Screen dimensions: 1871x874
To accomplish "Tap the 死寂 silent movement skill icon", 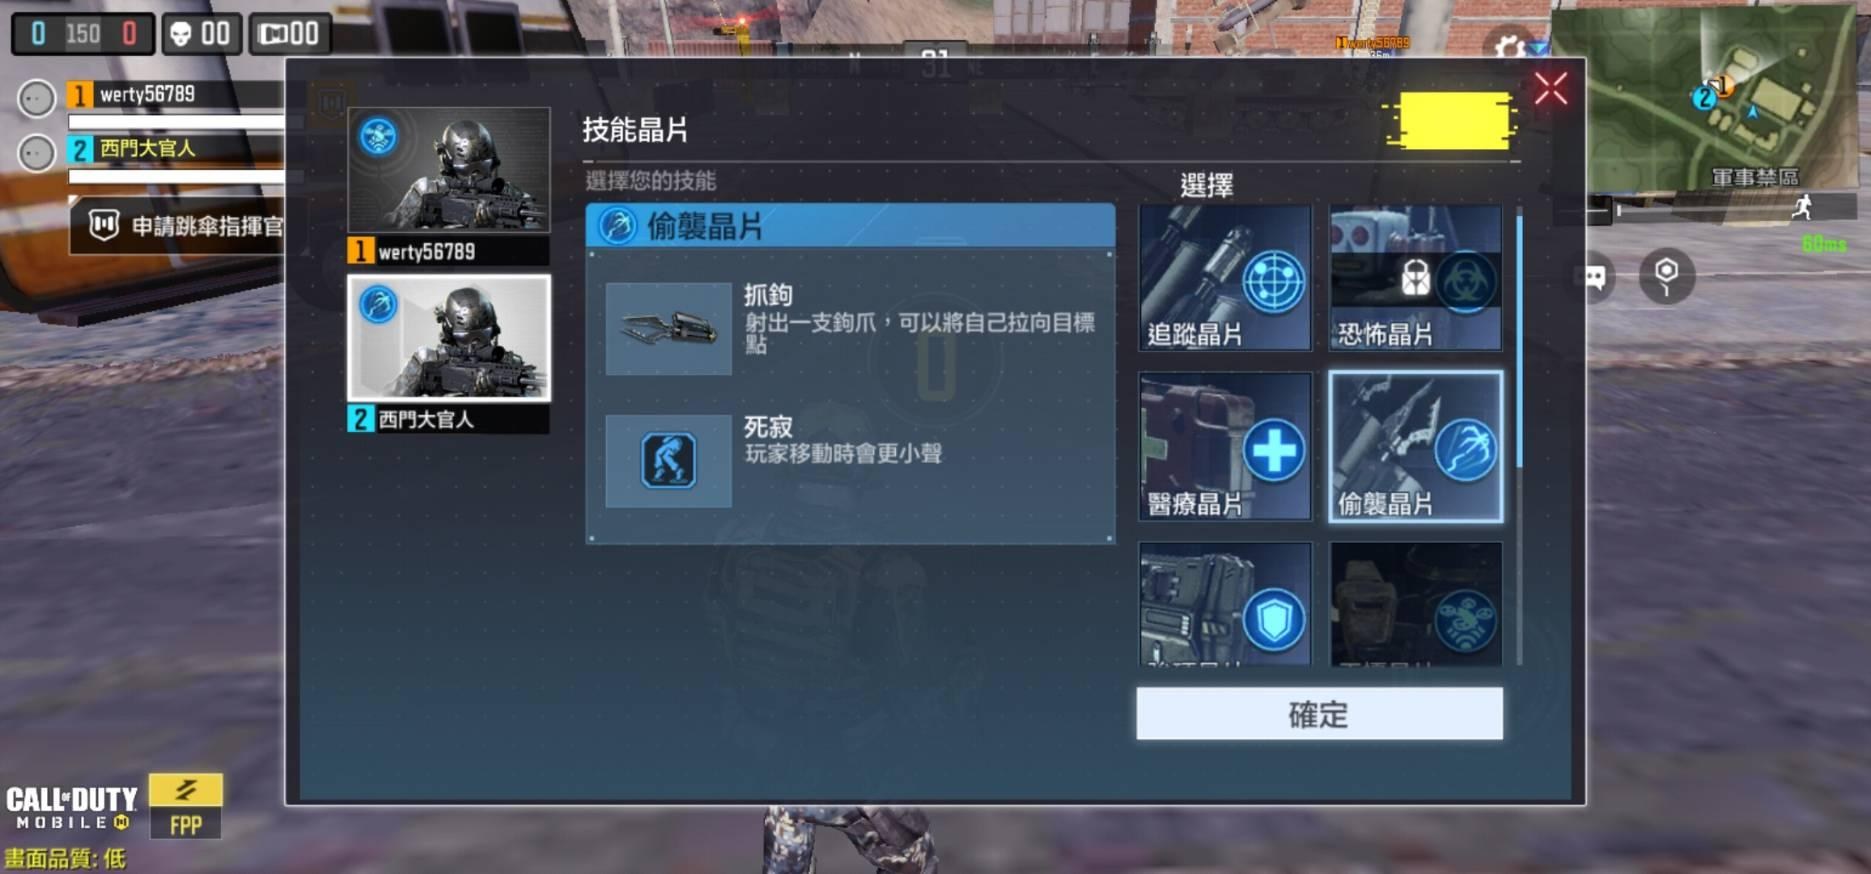I will [668, 461].
